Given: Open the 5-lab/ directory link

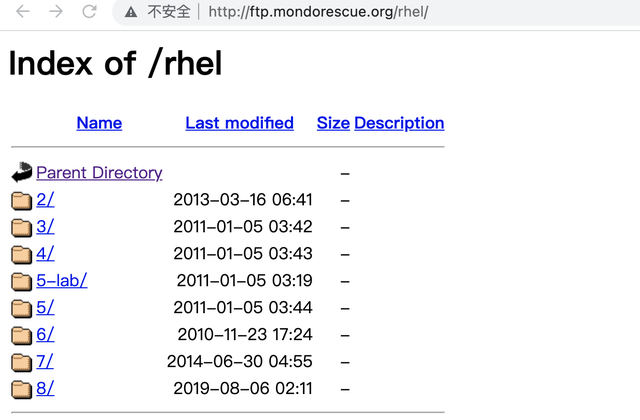Looking at the screenshot, I should 62,281.
